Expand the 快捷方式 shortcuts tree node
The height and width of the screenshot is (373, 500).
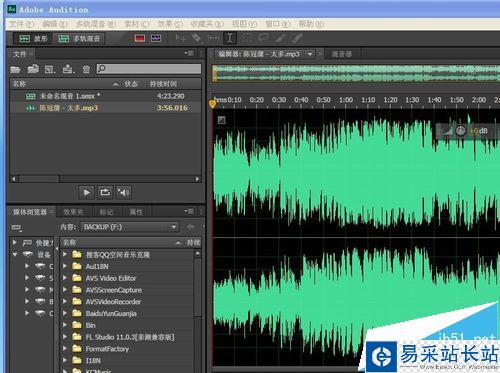click(x=14, y=242)
